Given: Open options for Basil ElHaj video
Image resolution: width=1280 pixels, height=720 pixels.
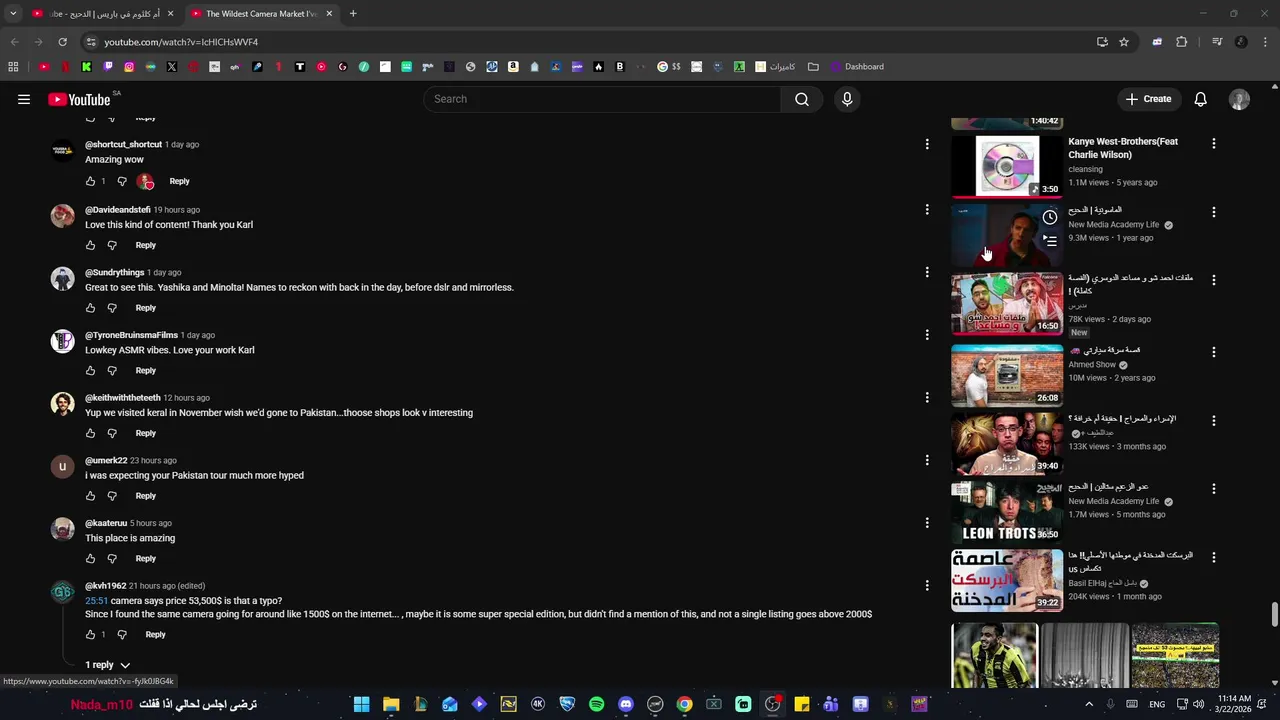Looking at the screenshot, I should click(1214, 557).
